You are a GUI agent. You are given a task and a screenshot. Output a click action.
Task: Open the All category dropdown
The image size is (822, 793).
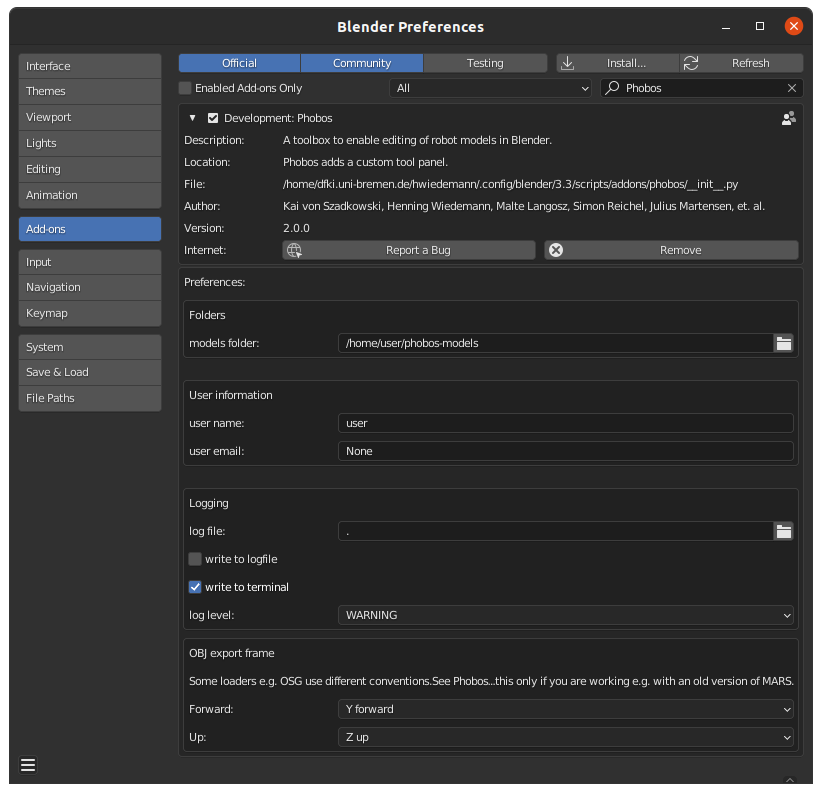pos(491,88)
